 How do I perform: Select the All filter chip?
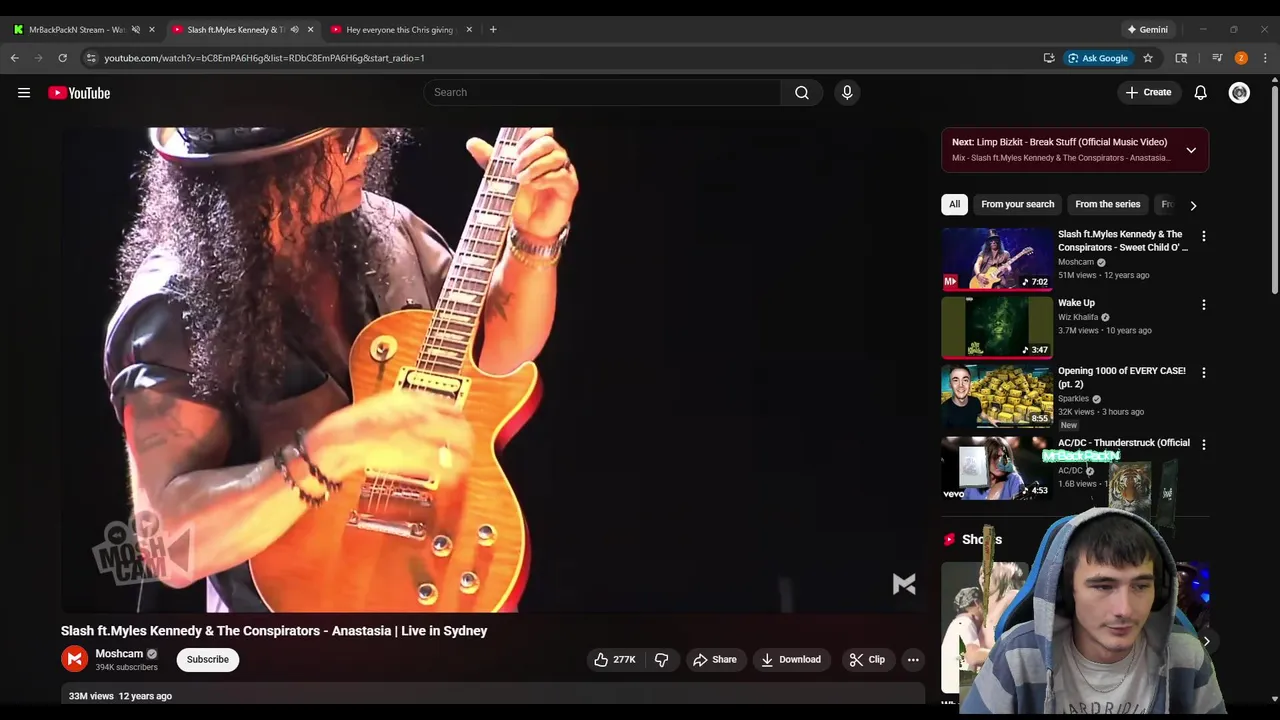coord(955,204)
